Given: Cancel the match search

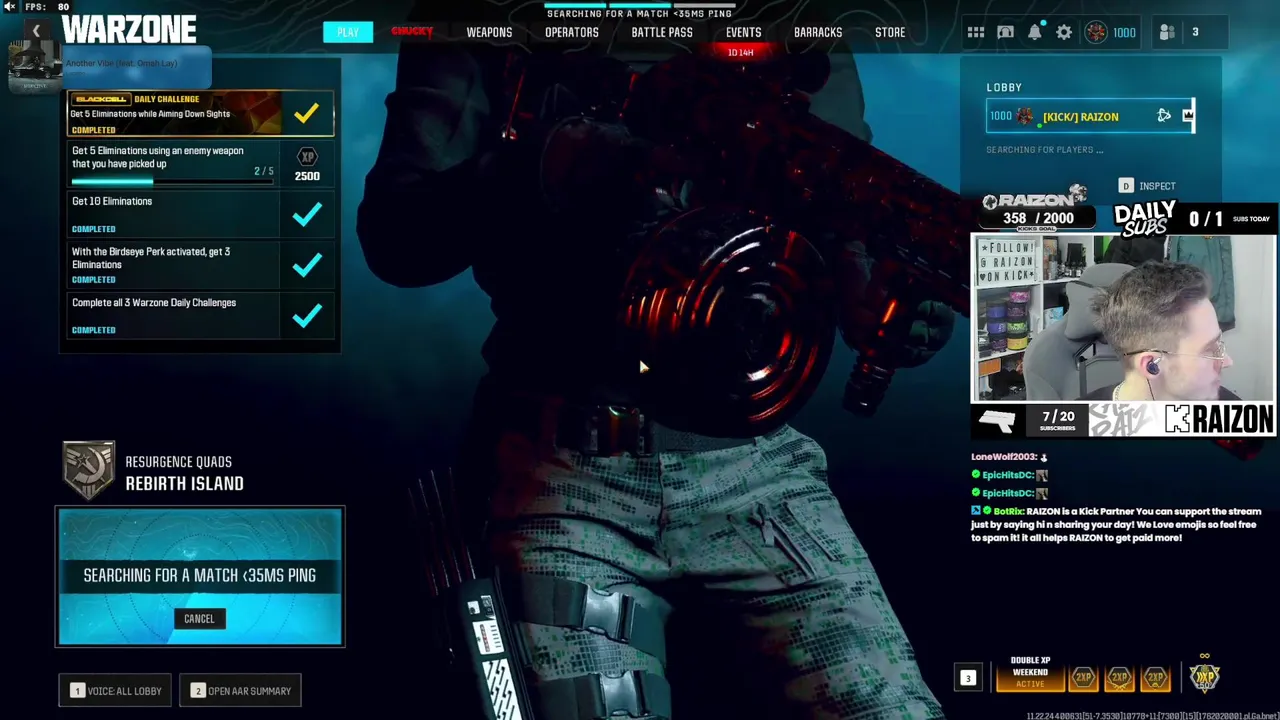Looking at the screenshot, I should (x=199, y=619).
